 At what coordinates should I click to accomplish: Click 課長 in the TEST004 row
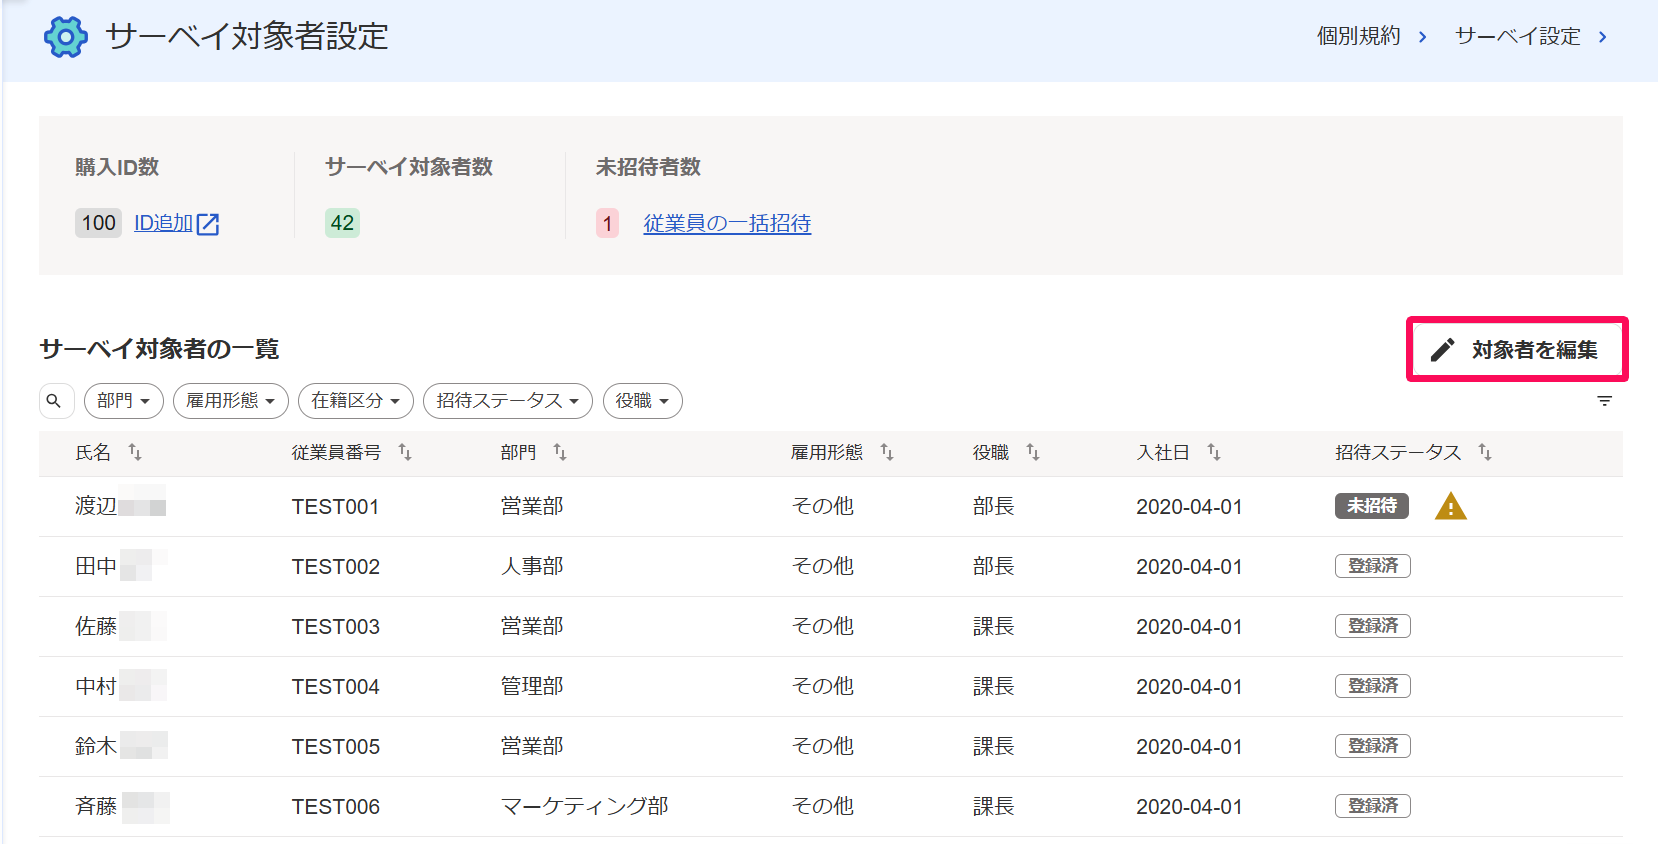click(x=994, y=687)
